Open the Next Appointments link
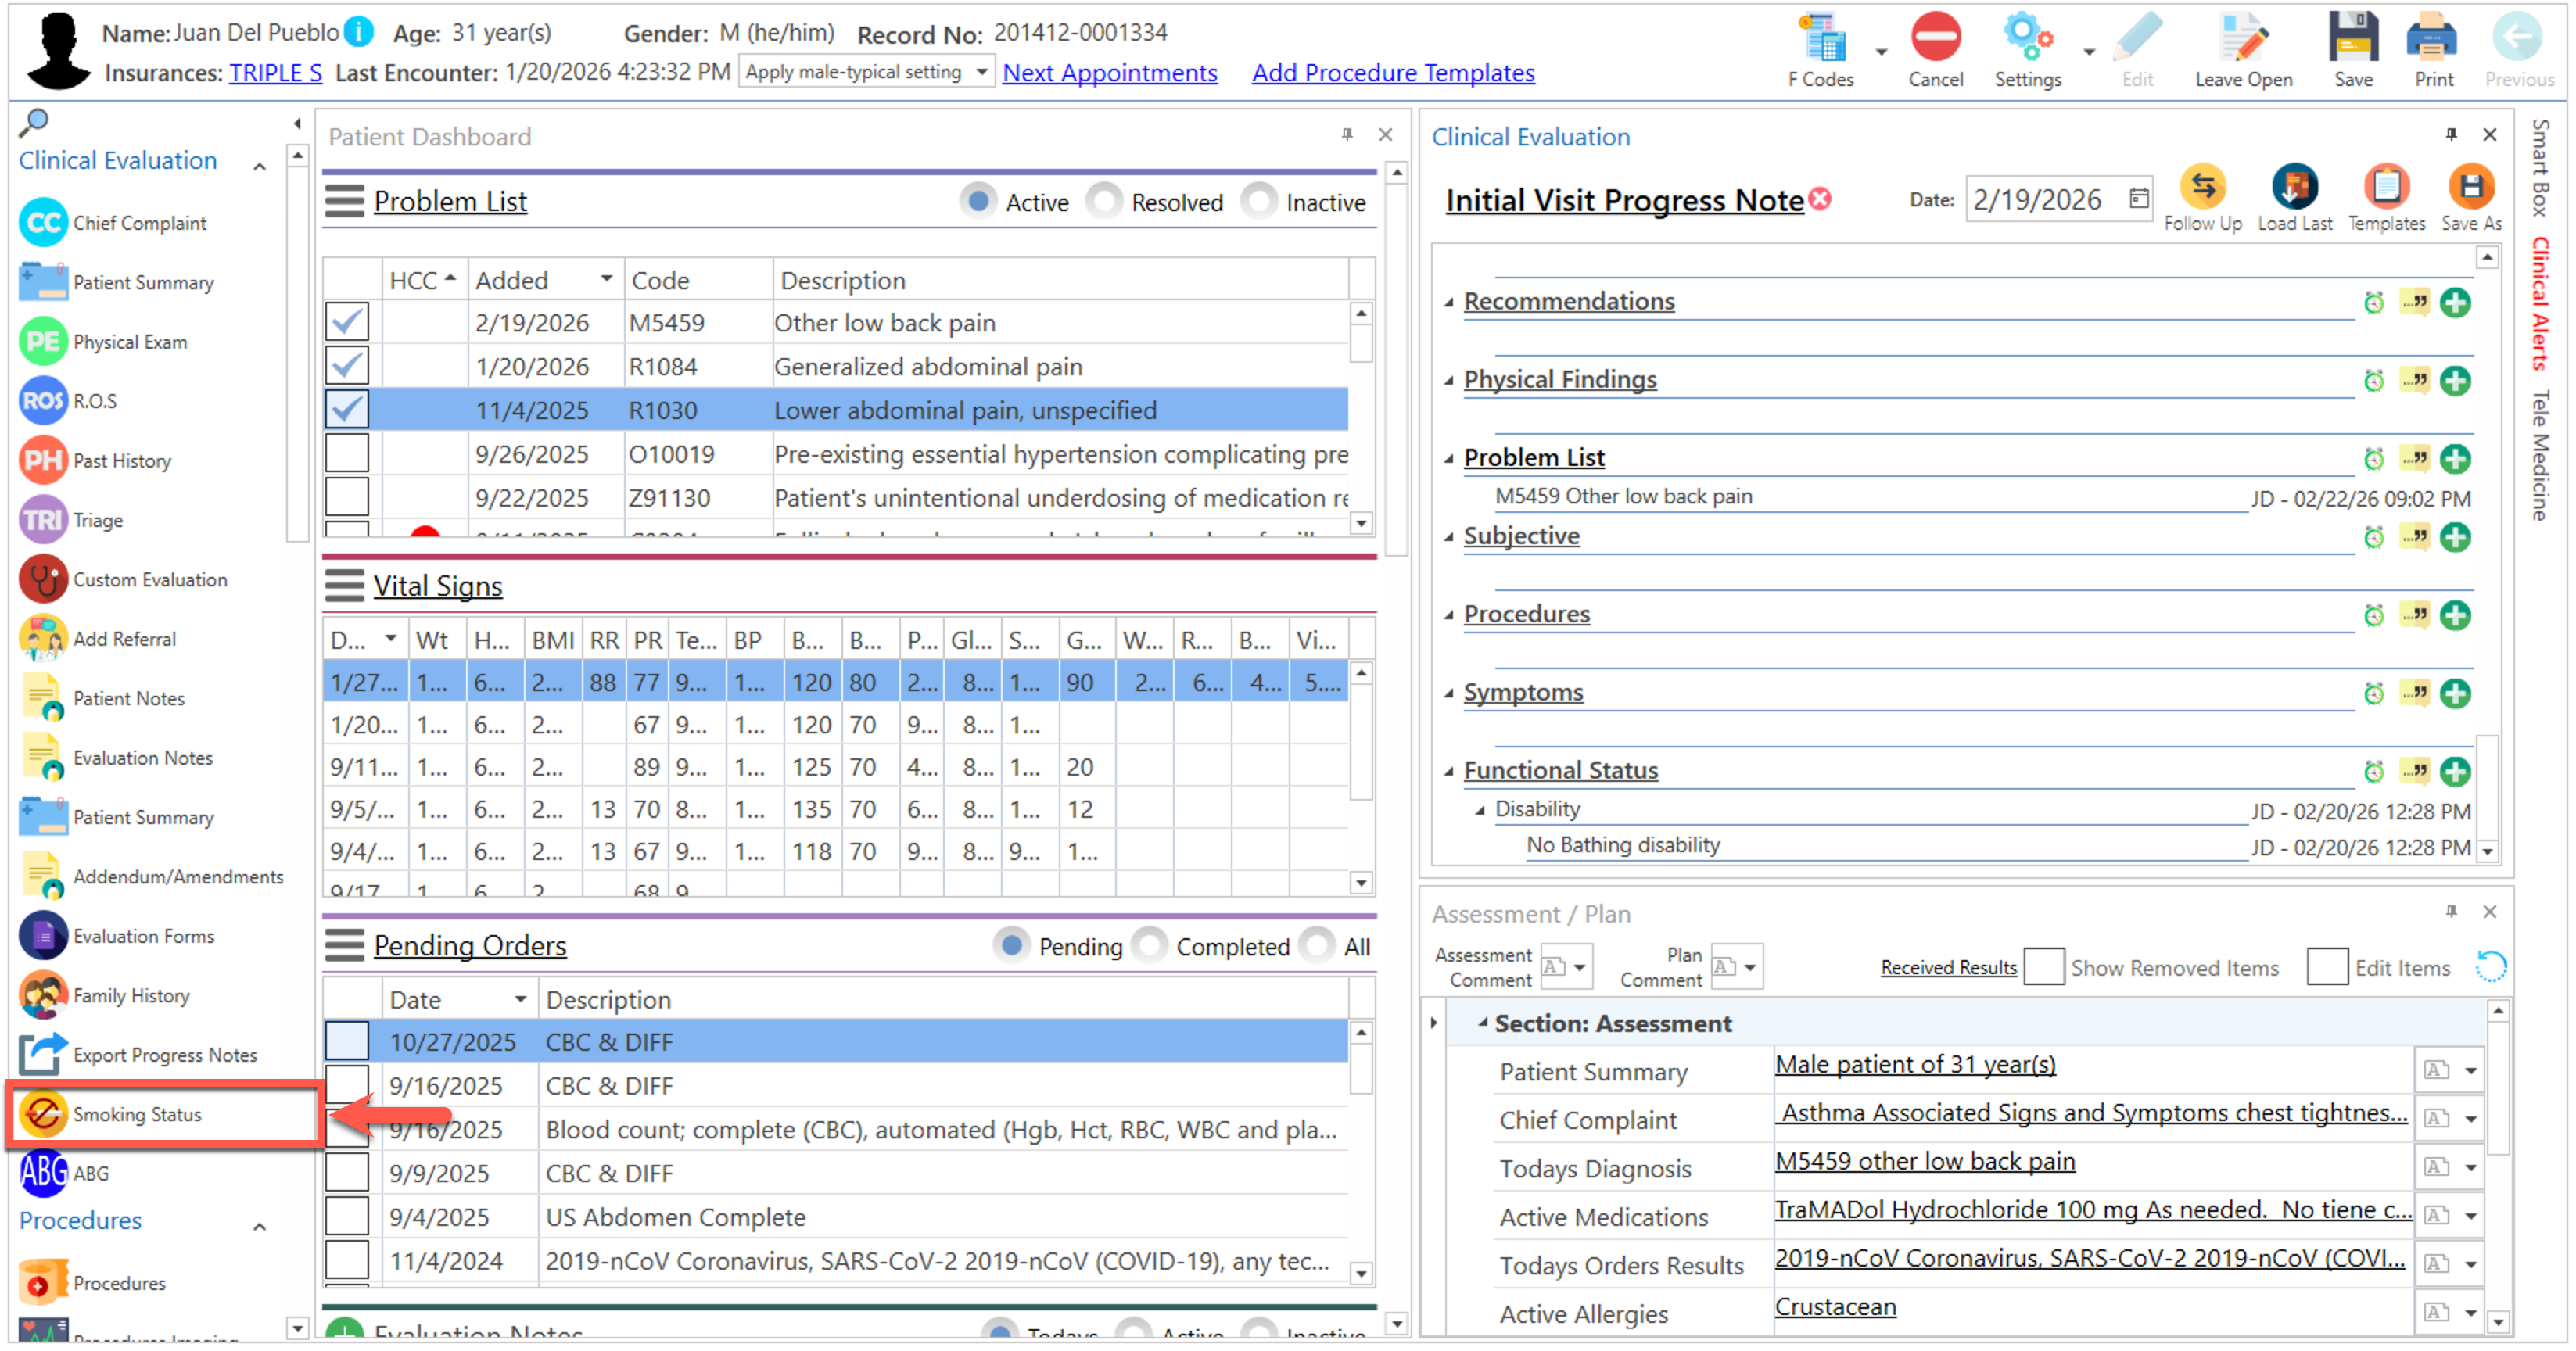 (1109, 73)
